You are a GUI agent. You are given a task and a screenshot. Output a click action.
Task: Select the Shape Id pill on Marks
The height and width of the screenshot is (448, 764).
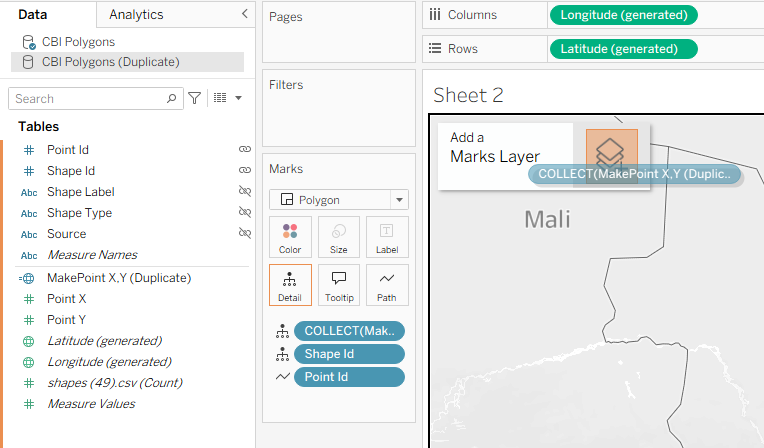click(x=349, y=354)
